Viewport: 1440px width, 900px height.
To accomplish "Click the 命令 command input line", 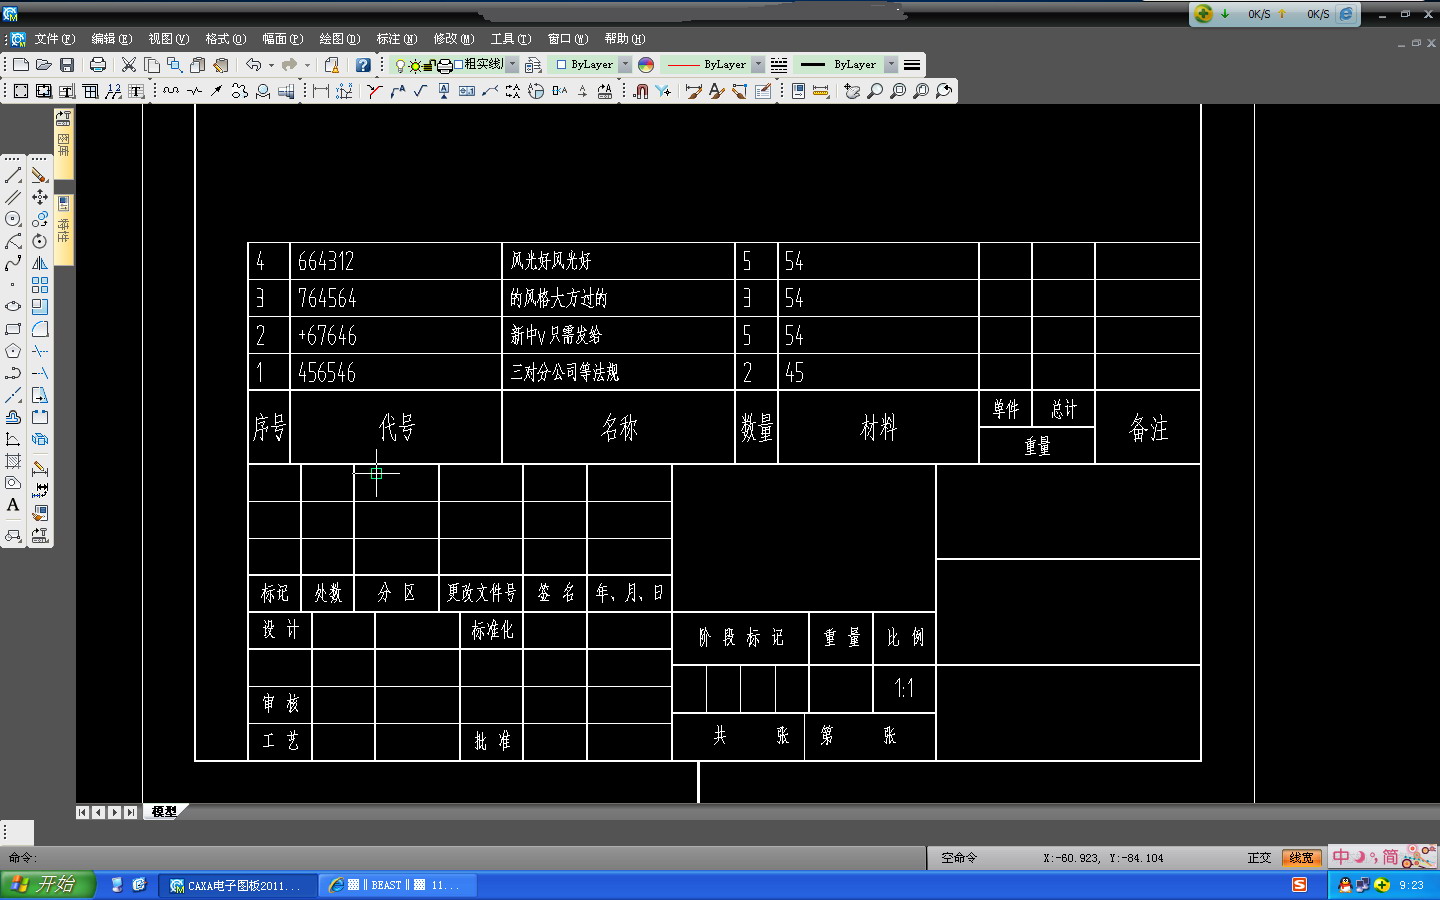I will (x=463, y=858).
